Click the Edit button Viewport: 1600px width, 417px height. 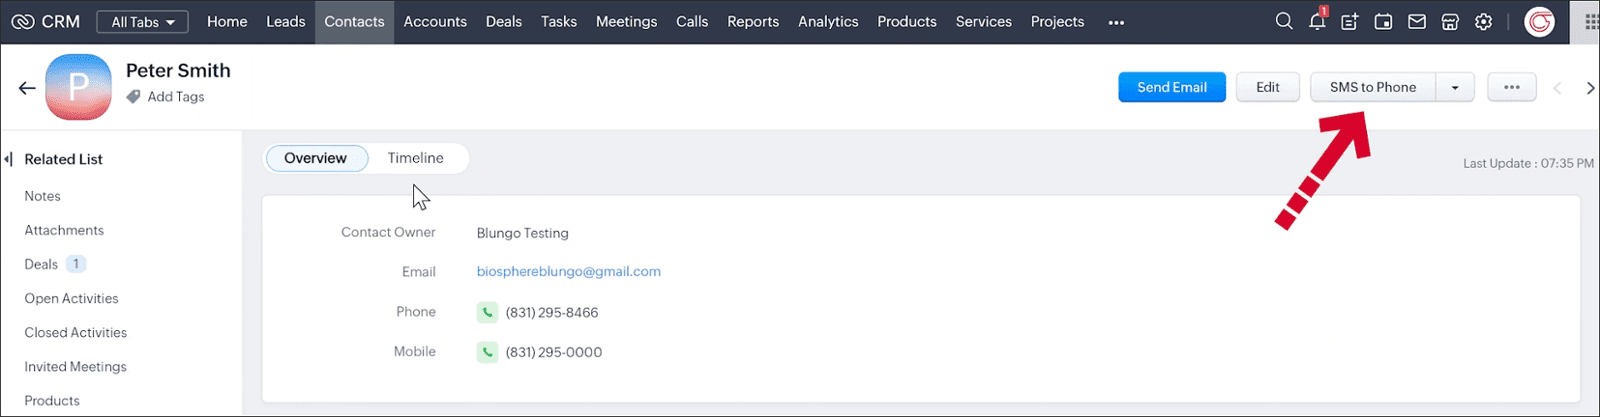pyautogui.click(x=1268, y=87)
